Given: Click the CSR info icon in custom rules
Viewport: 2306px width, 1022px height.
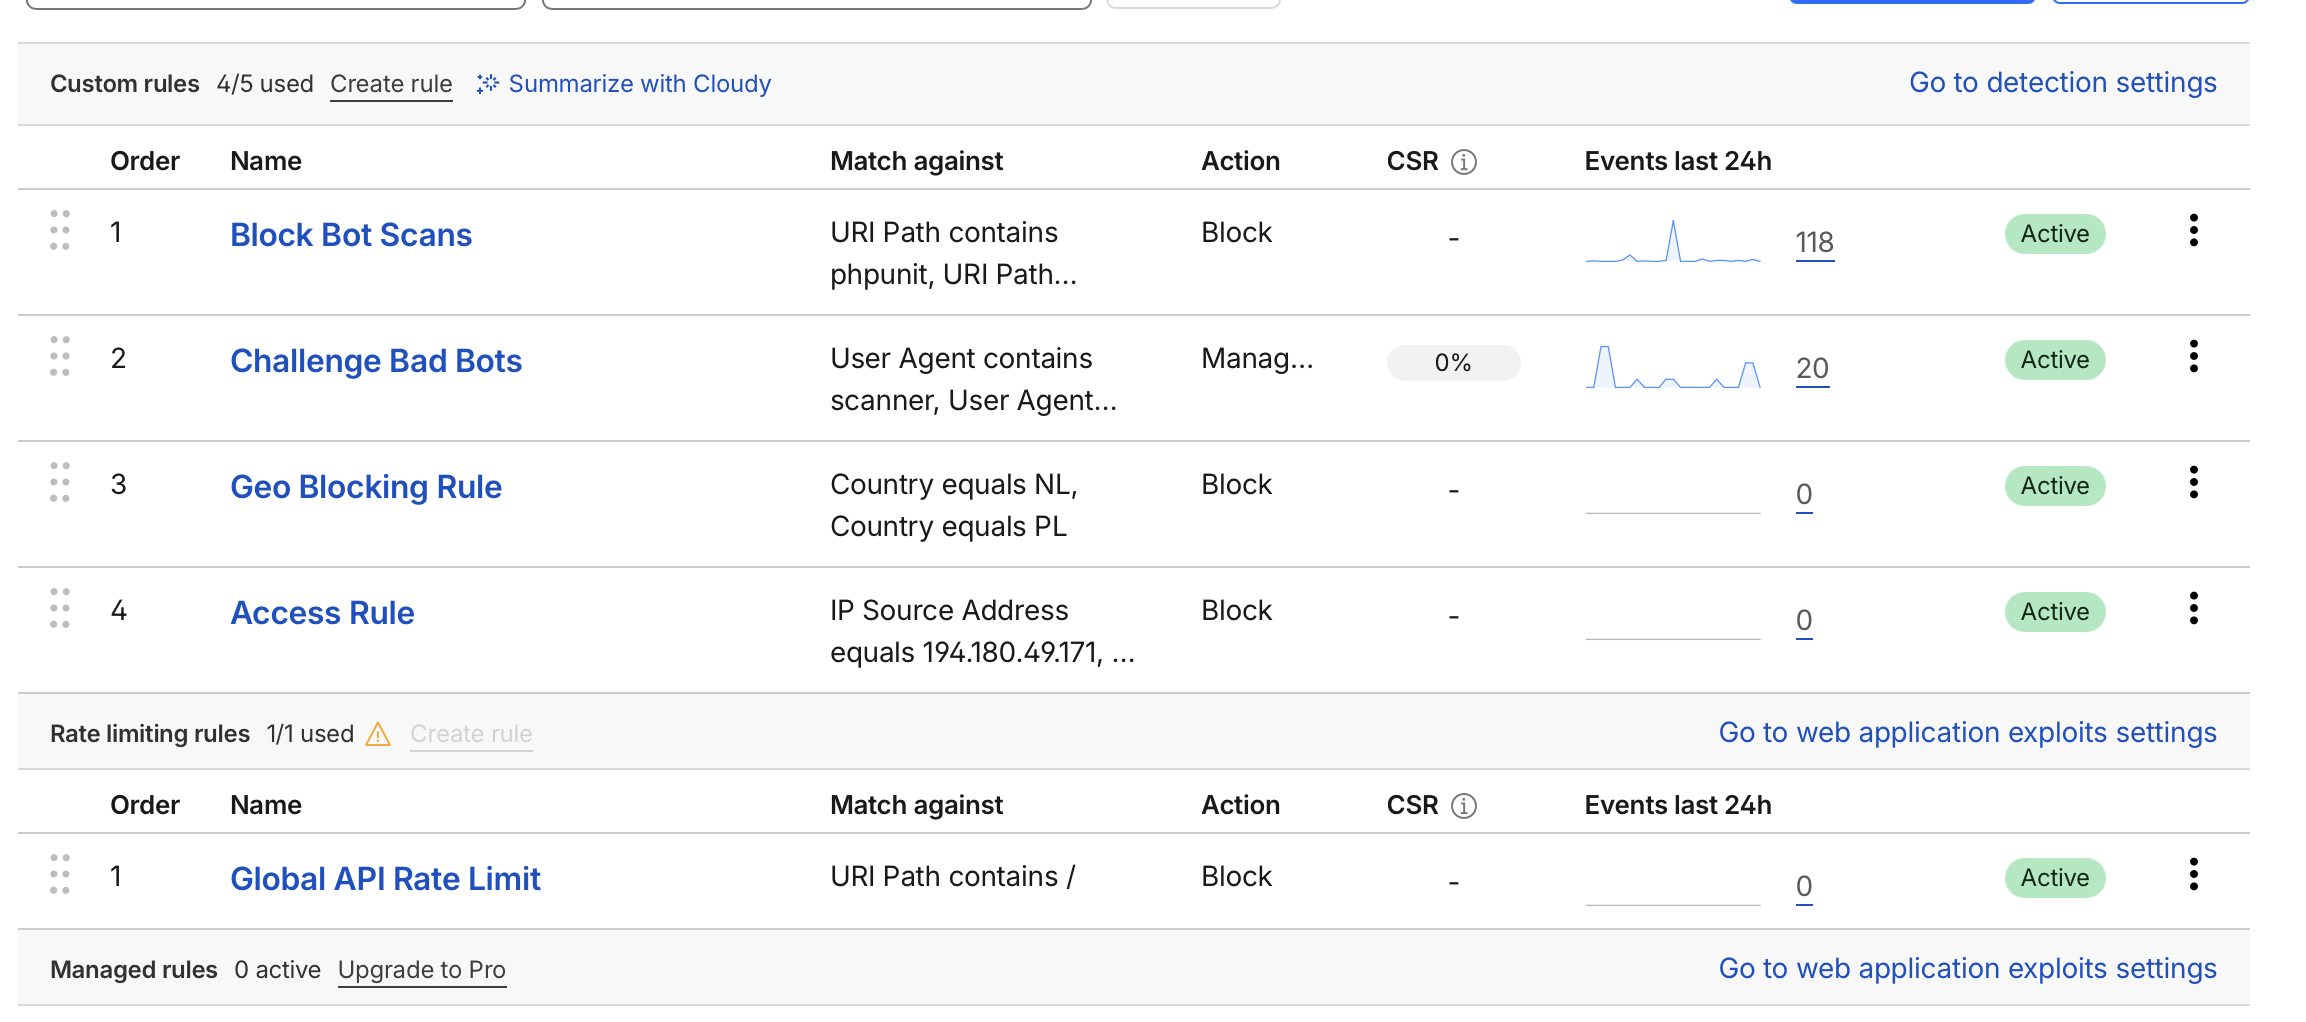Looking at the screenshot, I should point(1463,162).
